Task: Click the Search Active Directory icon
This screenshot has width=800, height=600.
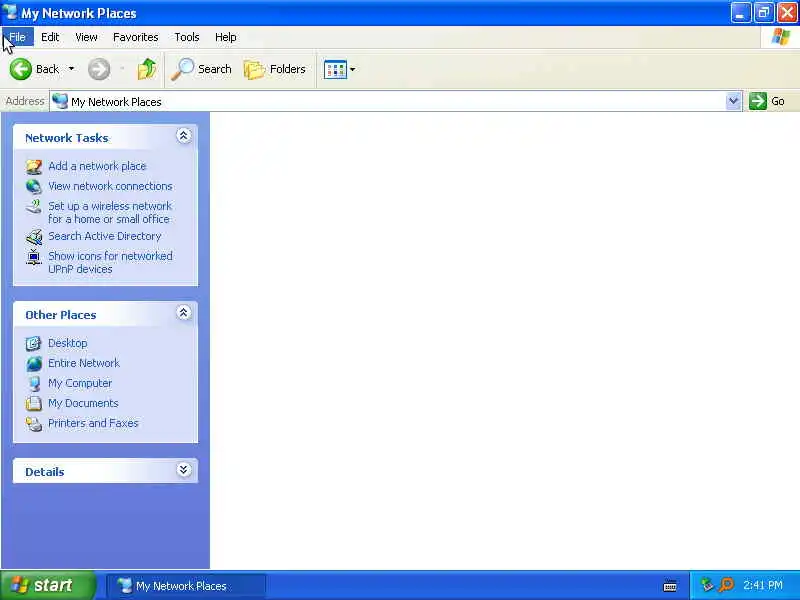Action: pos(34,236)
